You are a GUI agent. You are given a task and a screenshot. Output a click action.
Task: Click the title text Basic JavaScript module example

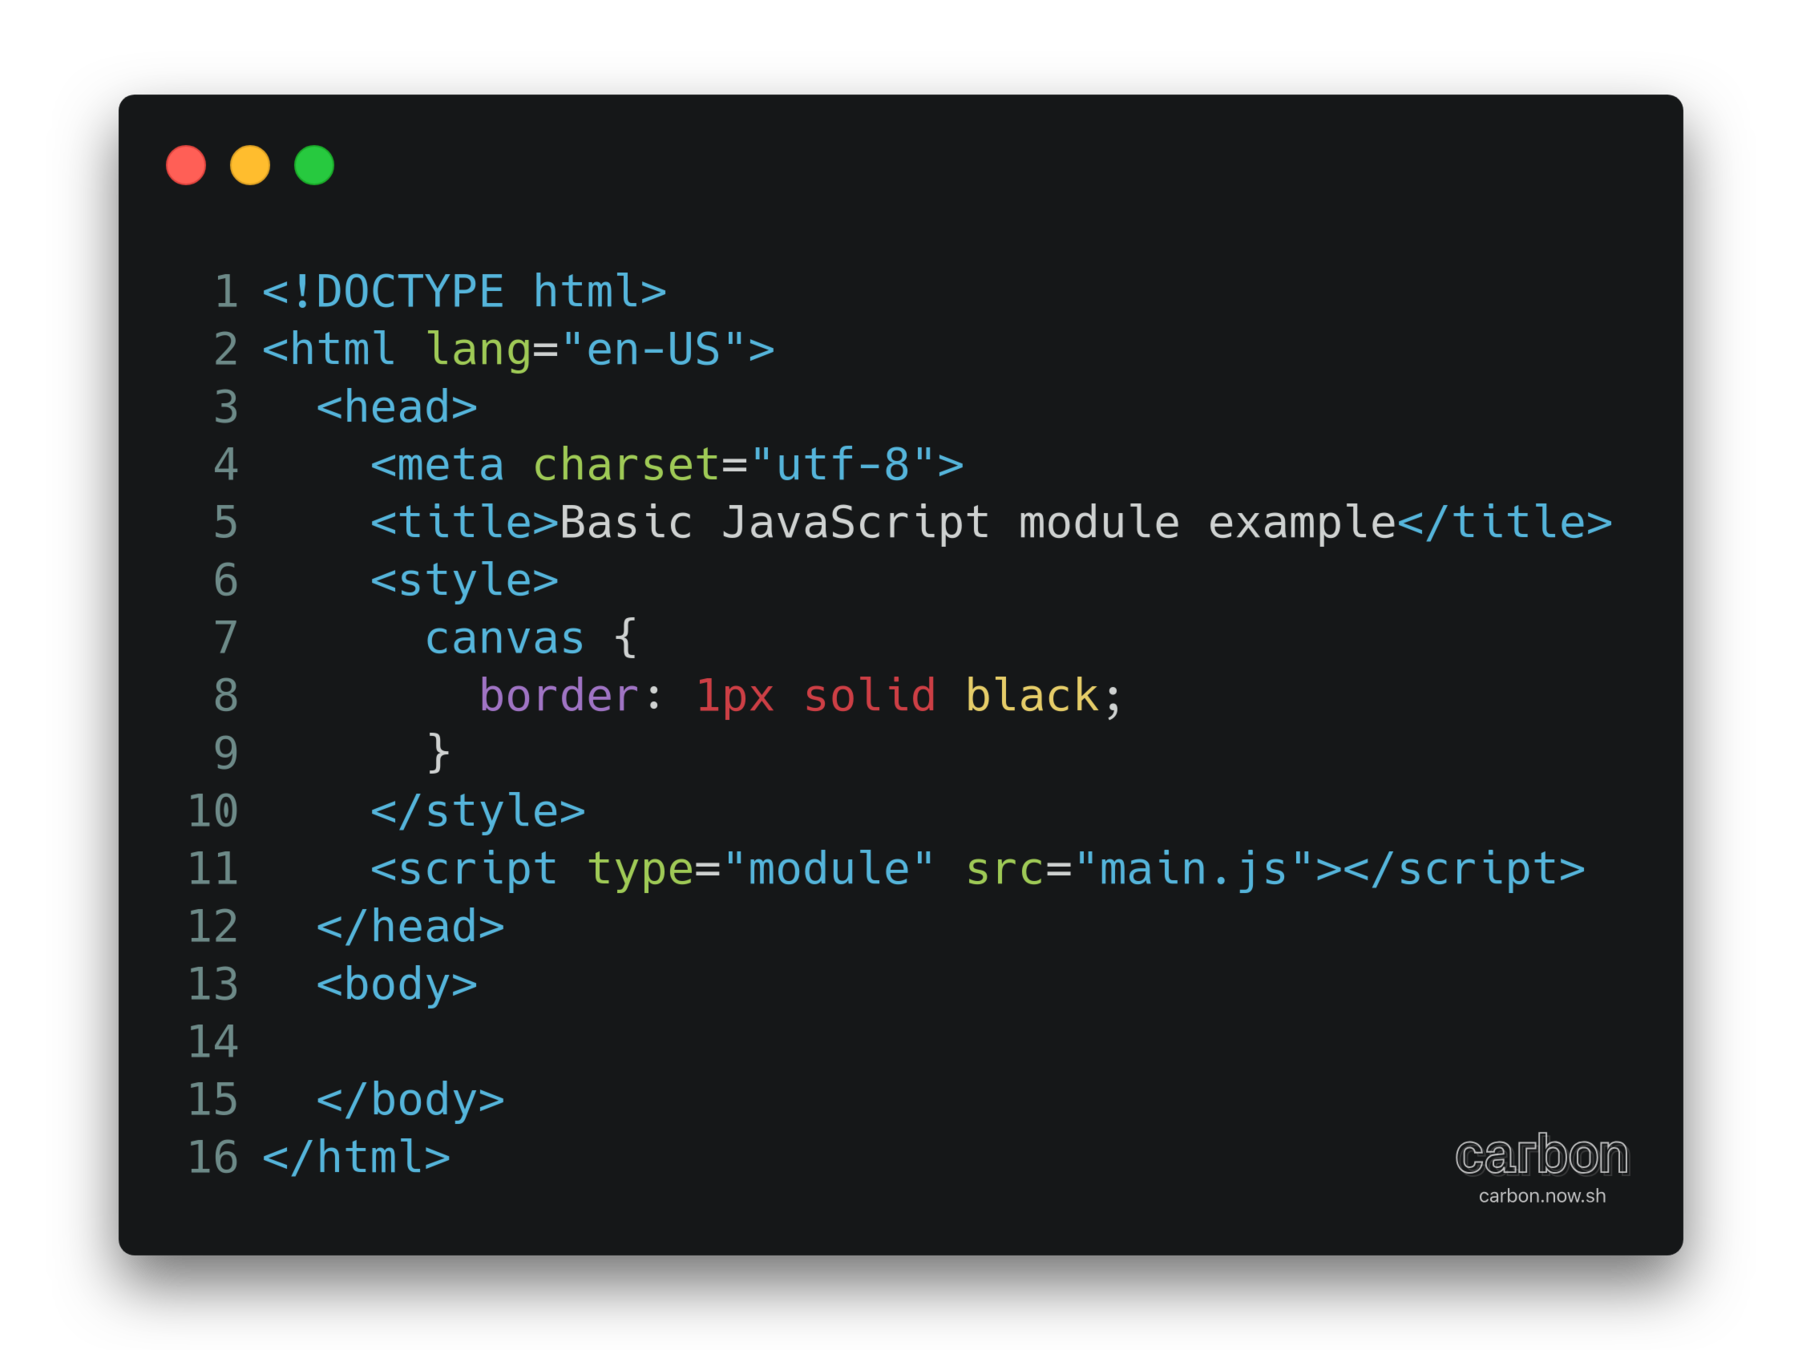point(977,523)
